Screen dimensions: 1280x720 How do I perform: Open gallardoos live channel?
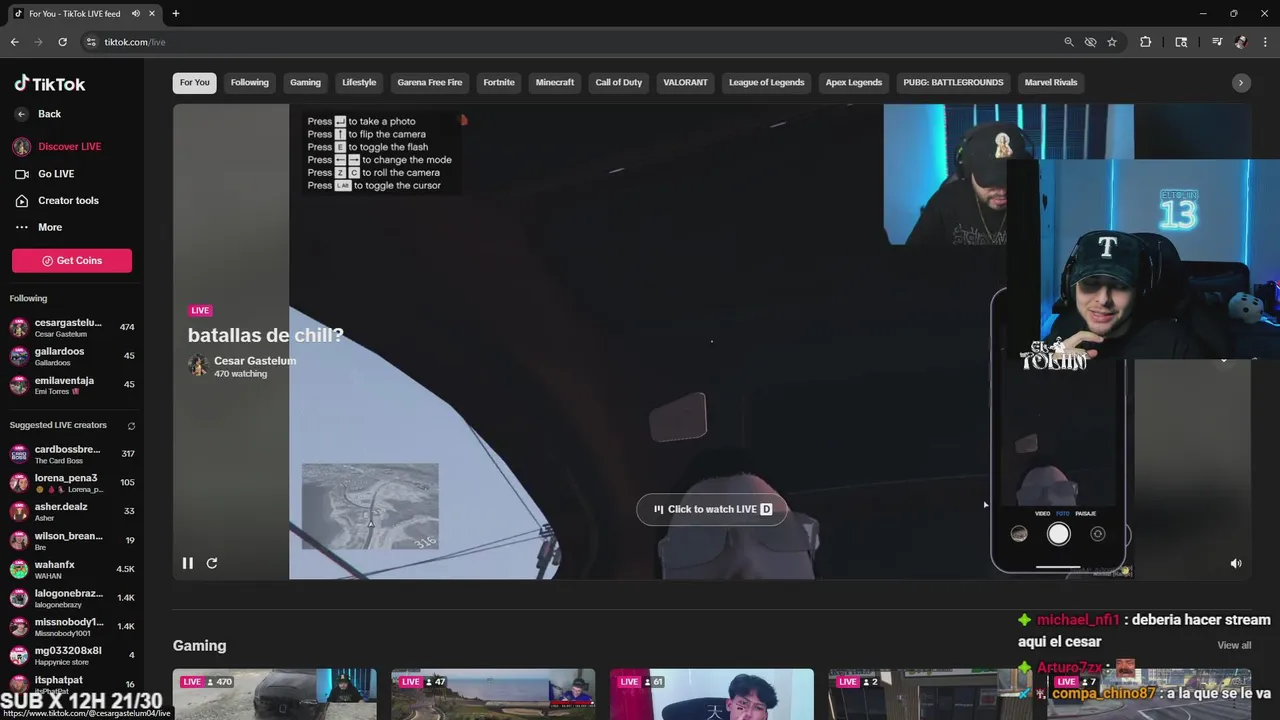[x=72, y=356]
